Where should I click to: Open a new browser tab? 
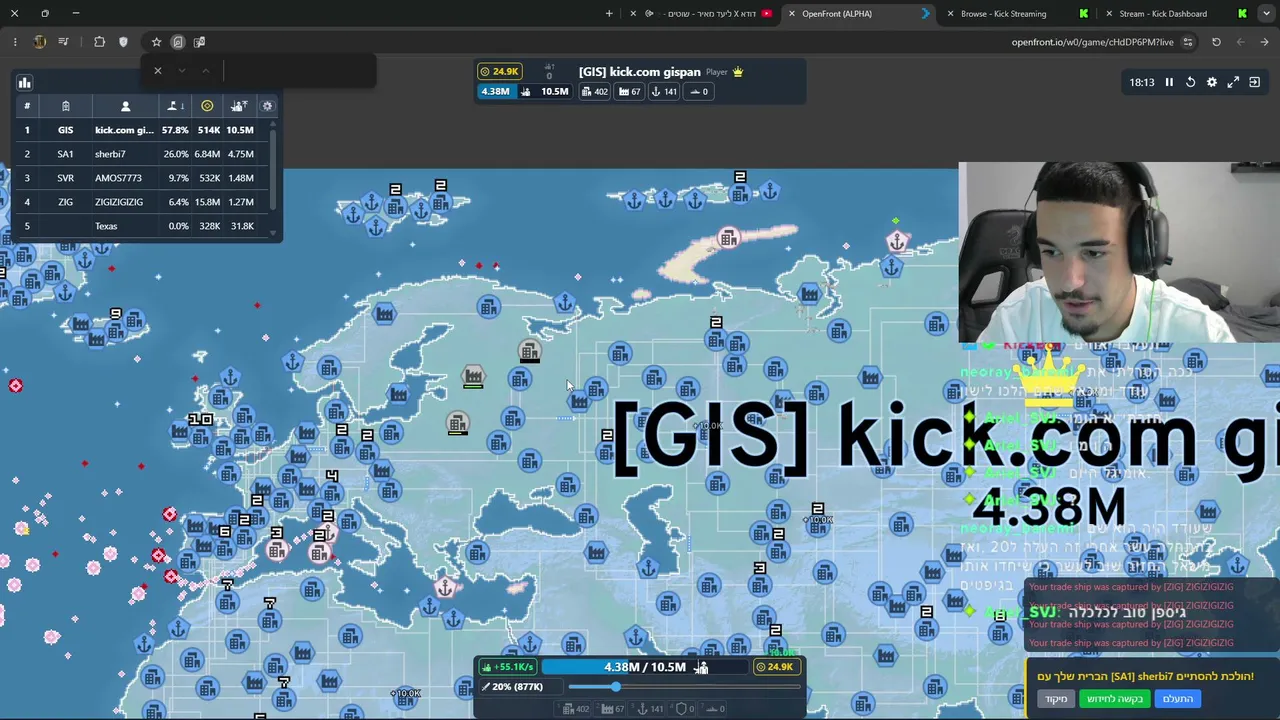point(609,14)
